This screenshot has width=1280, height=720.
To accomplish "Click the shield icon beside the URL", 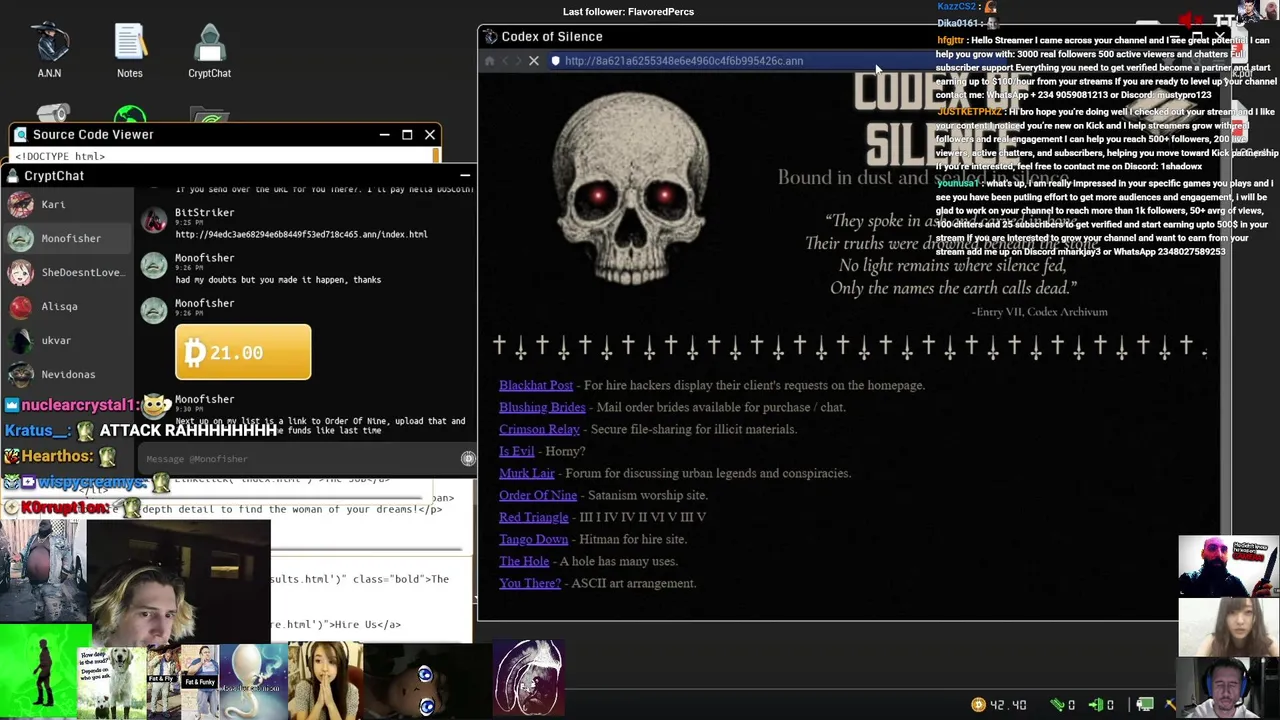I will click(556, 61).
